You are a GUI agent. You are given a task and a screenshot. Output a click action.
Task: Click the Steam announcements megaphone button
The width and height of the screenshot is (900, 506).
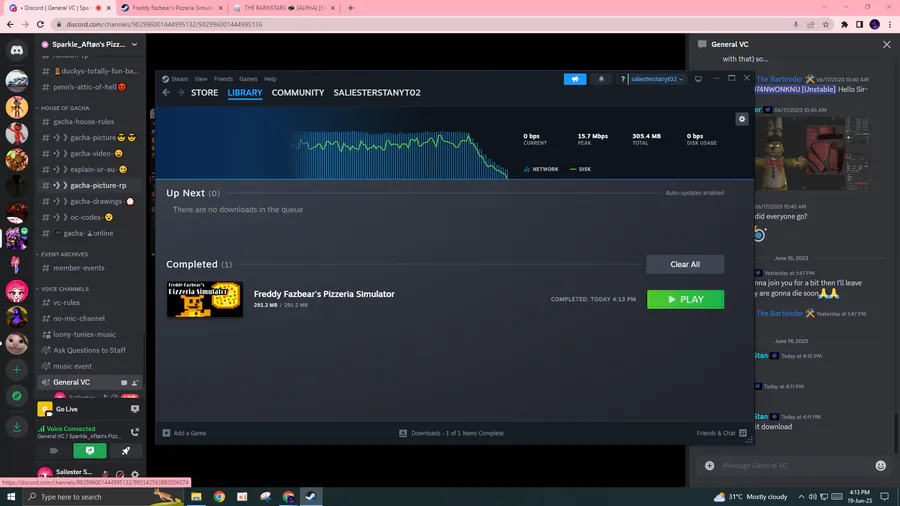tap(575, 79)
